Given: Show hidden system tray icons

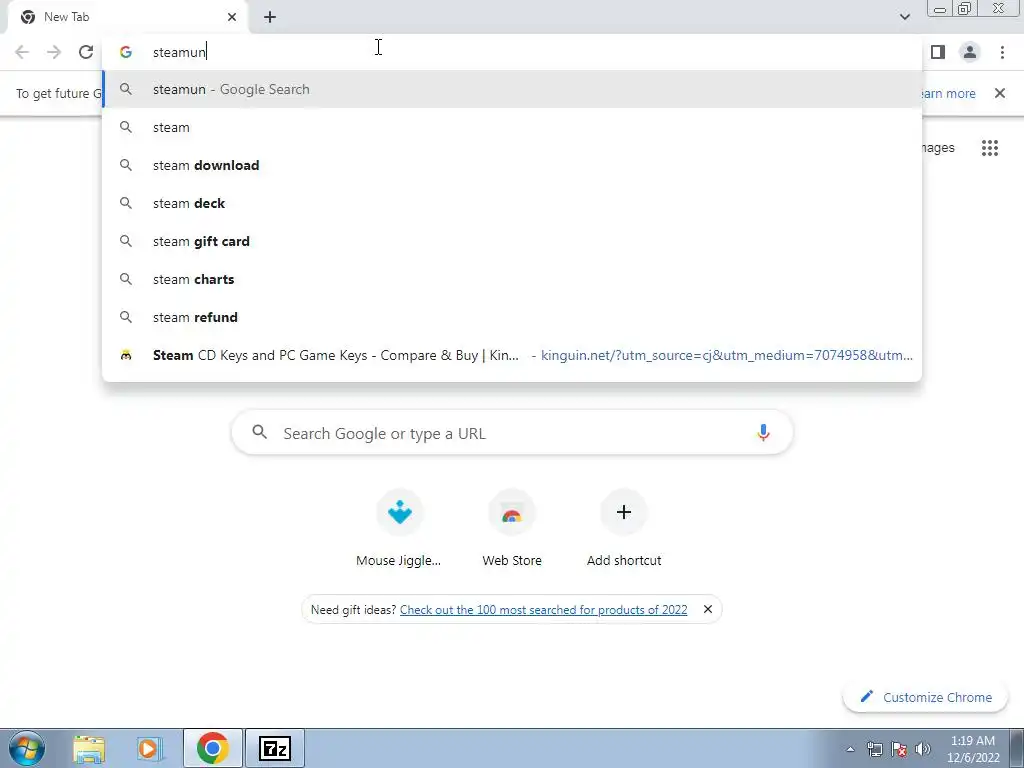Looking at the screenshot, I should click(x=850, y=750).
